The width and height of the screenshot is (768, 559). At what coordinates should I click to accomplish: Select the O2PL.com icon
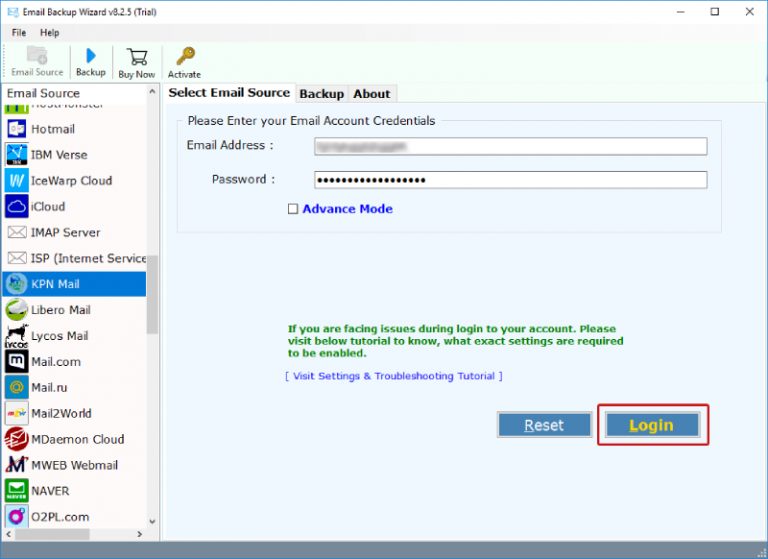point(16,517)
